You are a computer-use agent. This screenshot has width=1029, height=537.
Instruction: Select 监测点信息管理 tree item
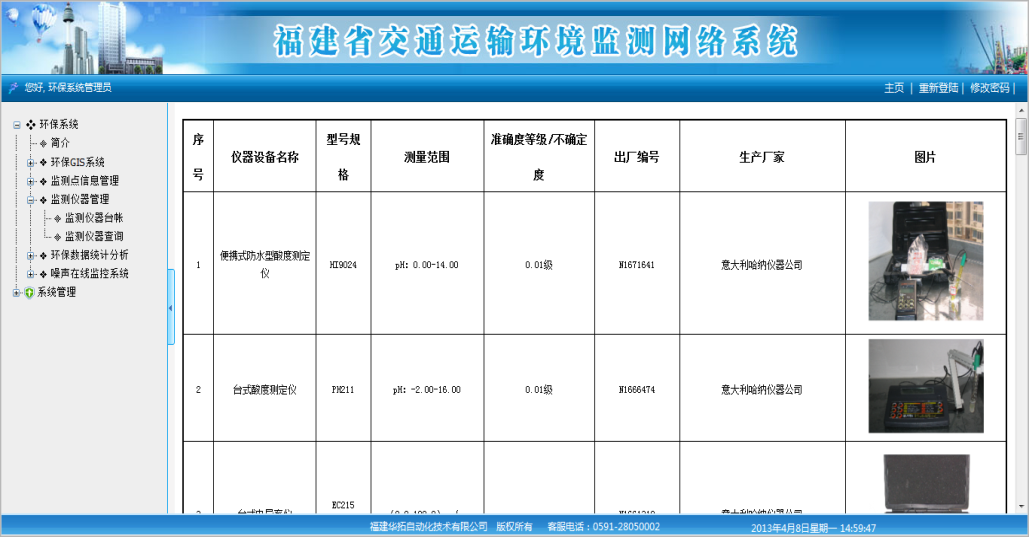85,181
